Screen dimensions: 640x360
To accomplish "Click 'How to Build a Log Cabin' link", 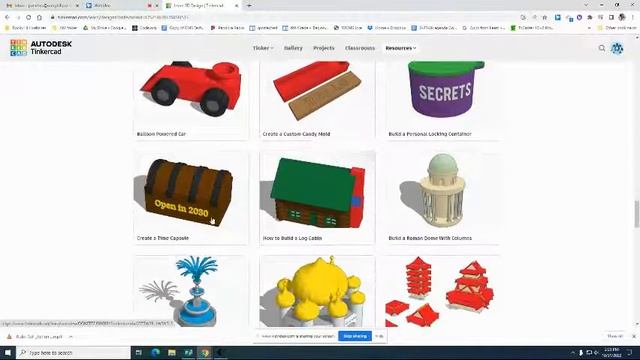I will point(292,238).
